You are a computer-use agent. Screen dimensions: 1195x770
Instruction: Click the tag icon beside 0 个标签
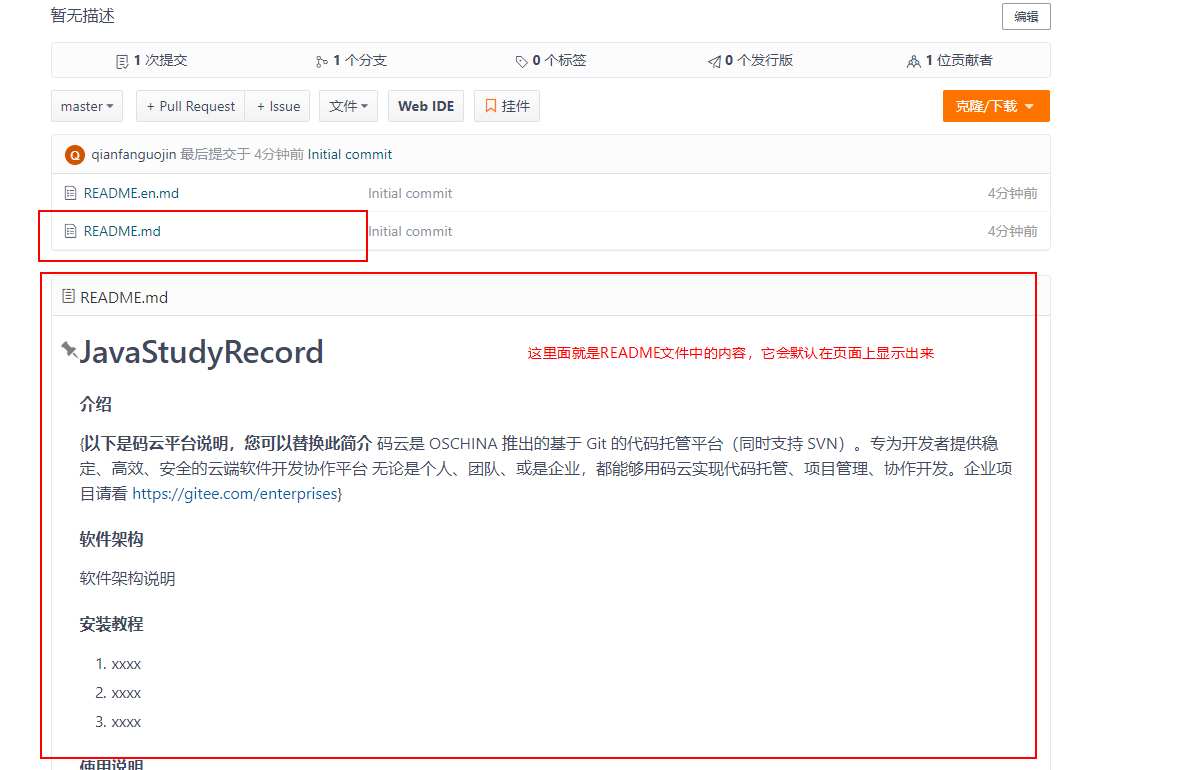(x=521, y=61)
